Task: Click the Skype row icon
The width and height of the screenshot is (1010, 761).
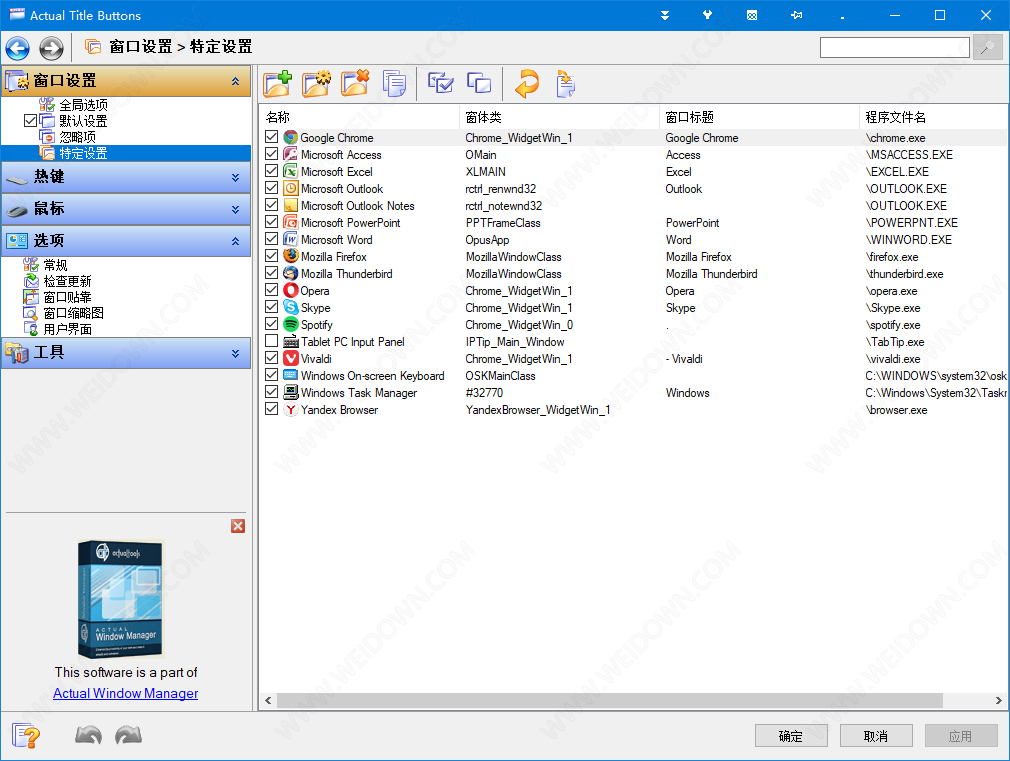Action: [x=291, y=307]
